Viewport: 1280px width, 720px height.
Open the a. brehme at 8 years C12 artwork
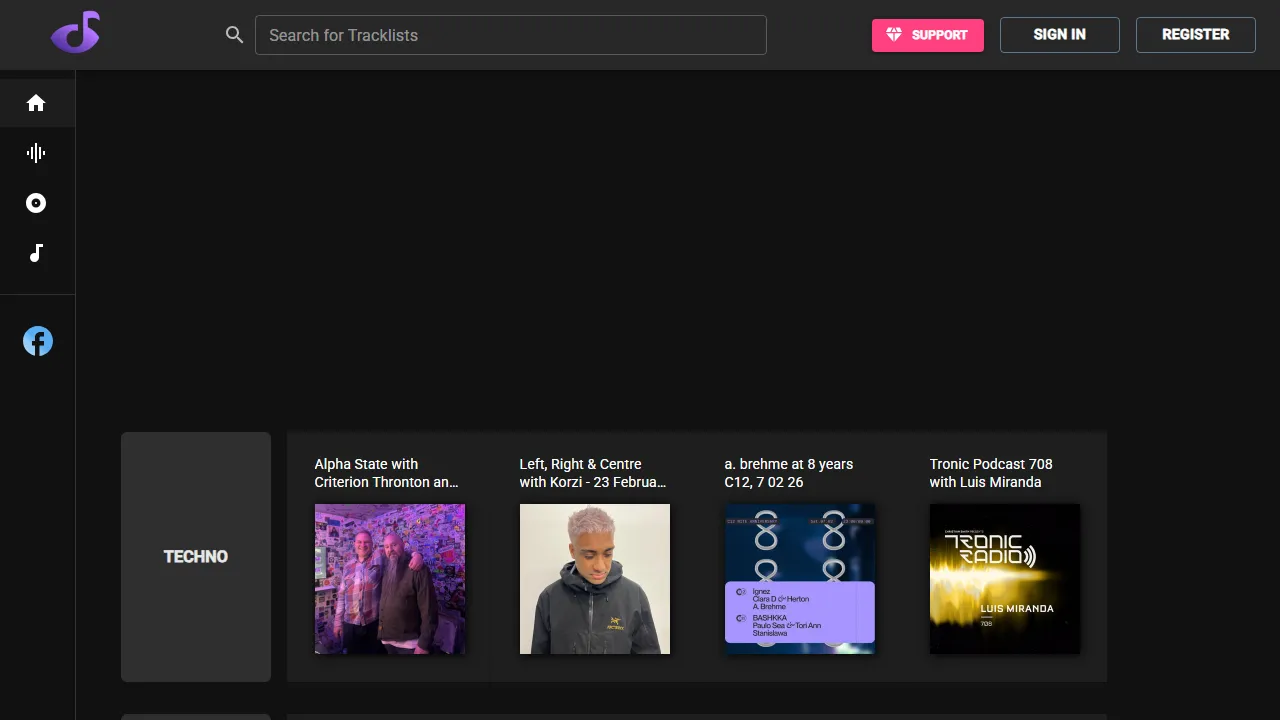tap(799, 579)
